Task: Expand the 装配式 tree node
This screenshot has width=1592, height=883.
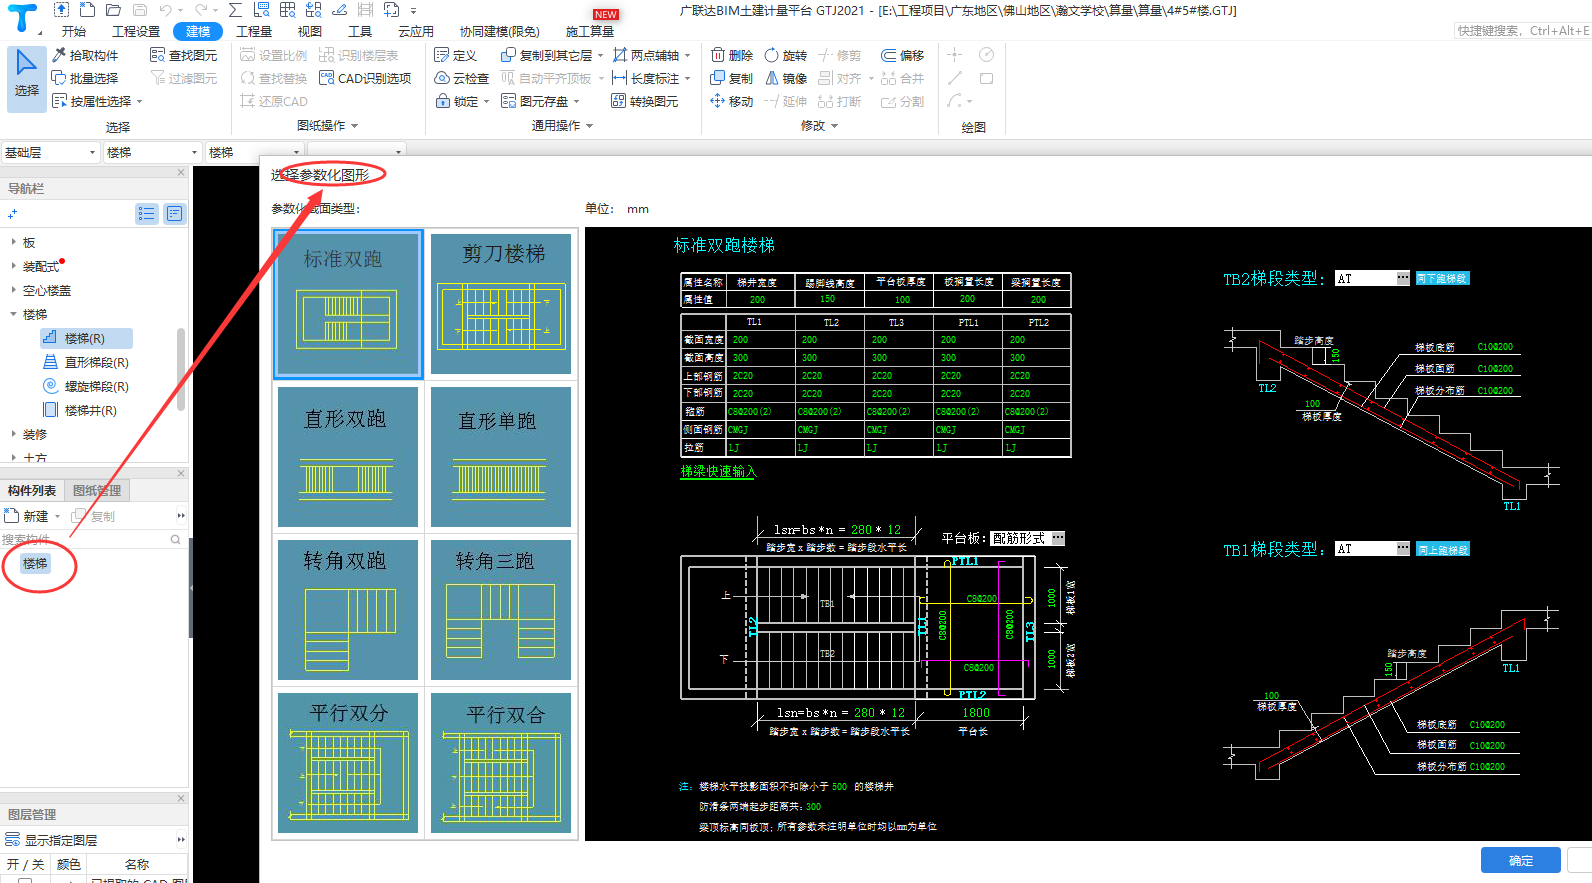Action: tap(13, 266)
